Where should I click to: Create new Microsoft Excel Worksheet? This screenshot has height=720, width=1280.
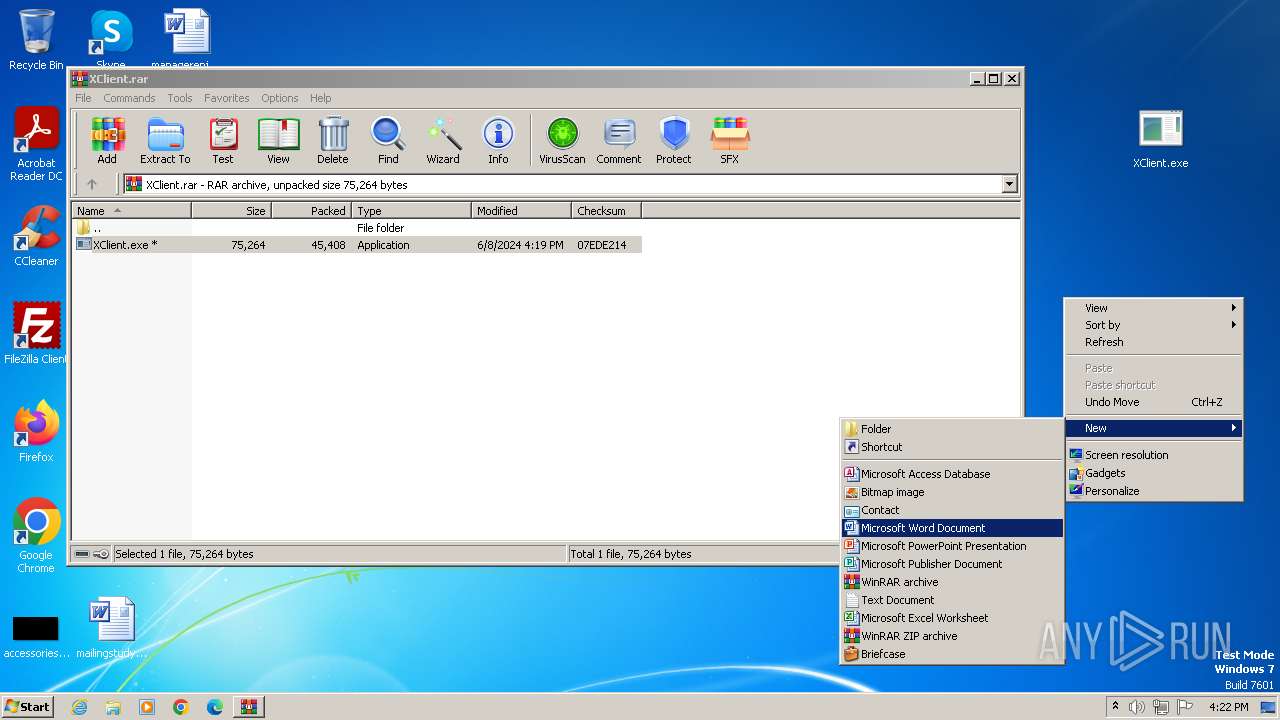click(952, 618)
